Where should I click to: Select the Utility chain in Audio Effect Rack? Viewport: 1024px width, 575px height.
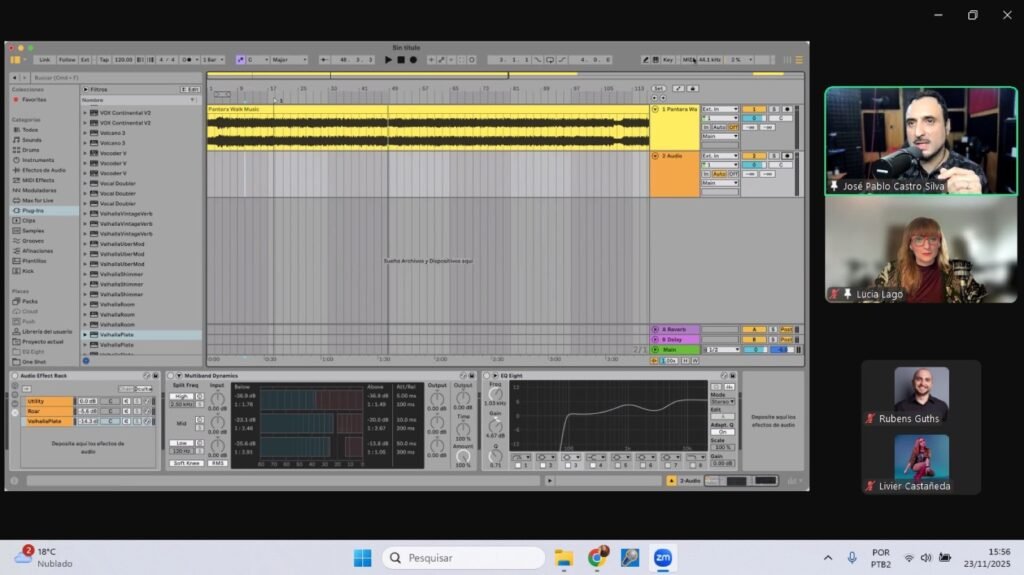(49, 401)
